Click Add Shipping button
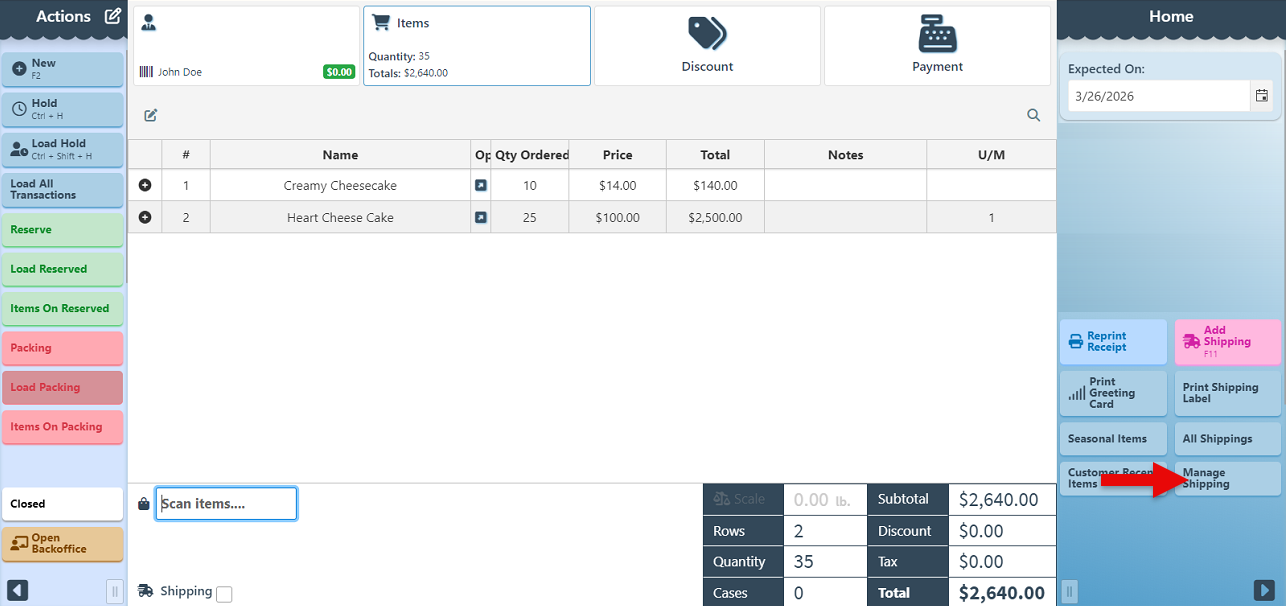Screen dimensions: 1286x606 coord(1227,342)
